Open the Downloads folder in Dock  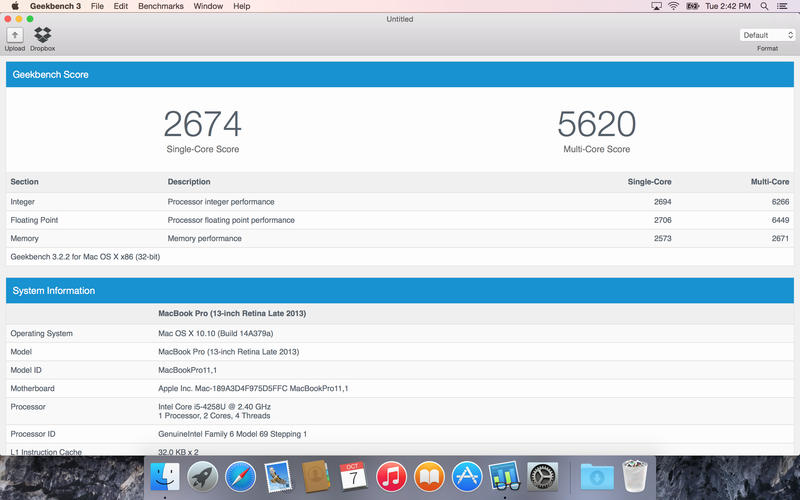(x=597, y=476)
